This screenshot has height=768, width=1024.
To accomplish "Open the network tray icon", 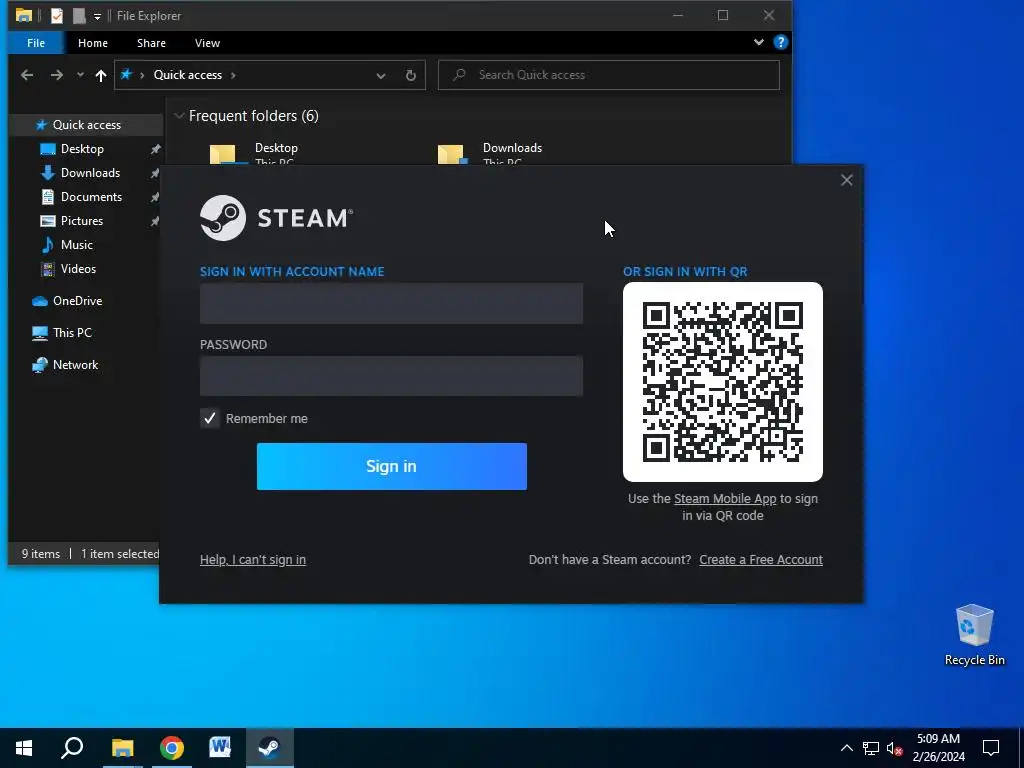I will pos(871,748).
